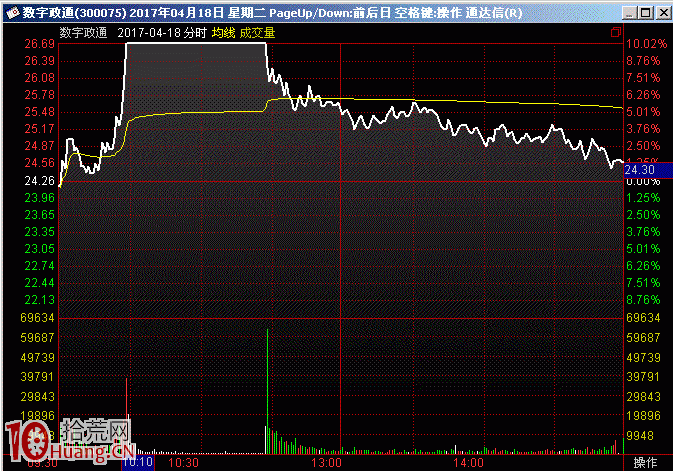Click the green 23.65 price label
673x471 pixels.
coord(39,215)
